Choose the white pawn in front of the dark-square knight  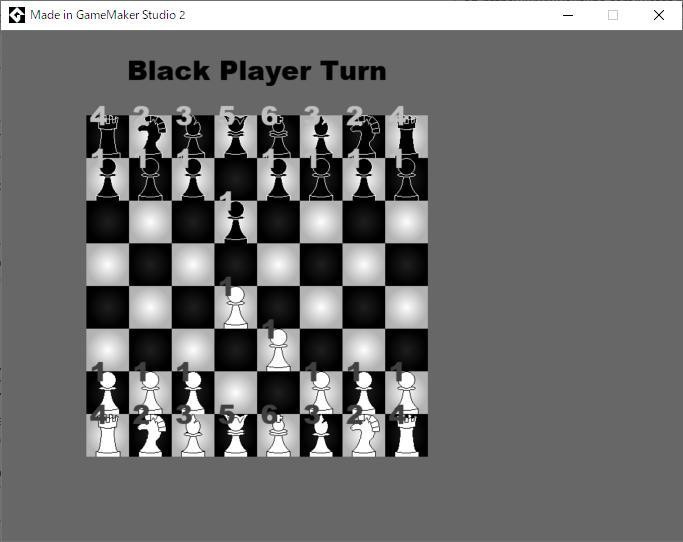pyautogui.click(x=150, y=393)
